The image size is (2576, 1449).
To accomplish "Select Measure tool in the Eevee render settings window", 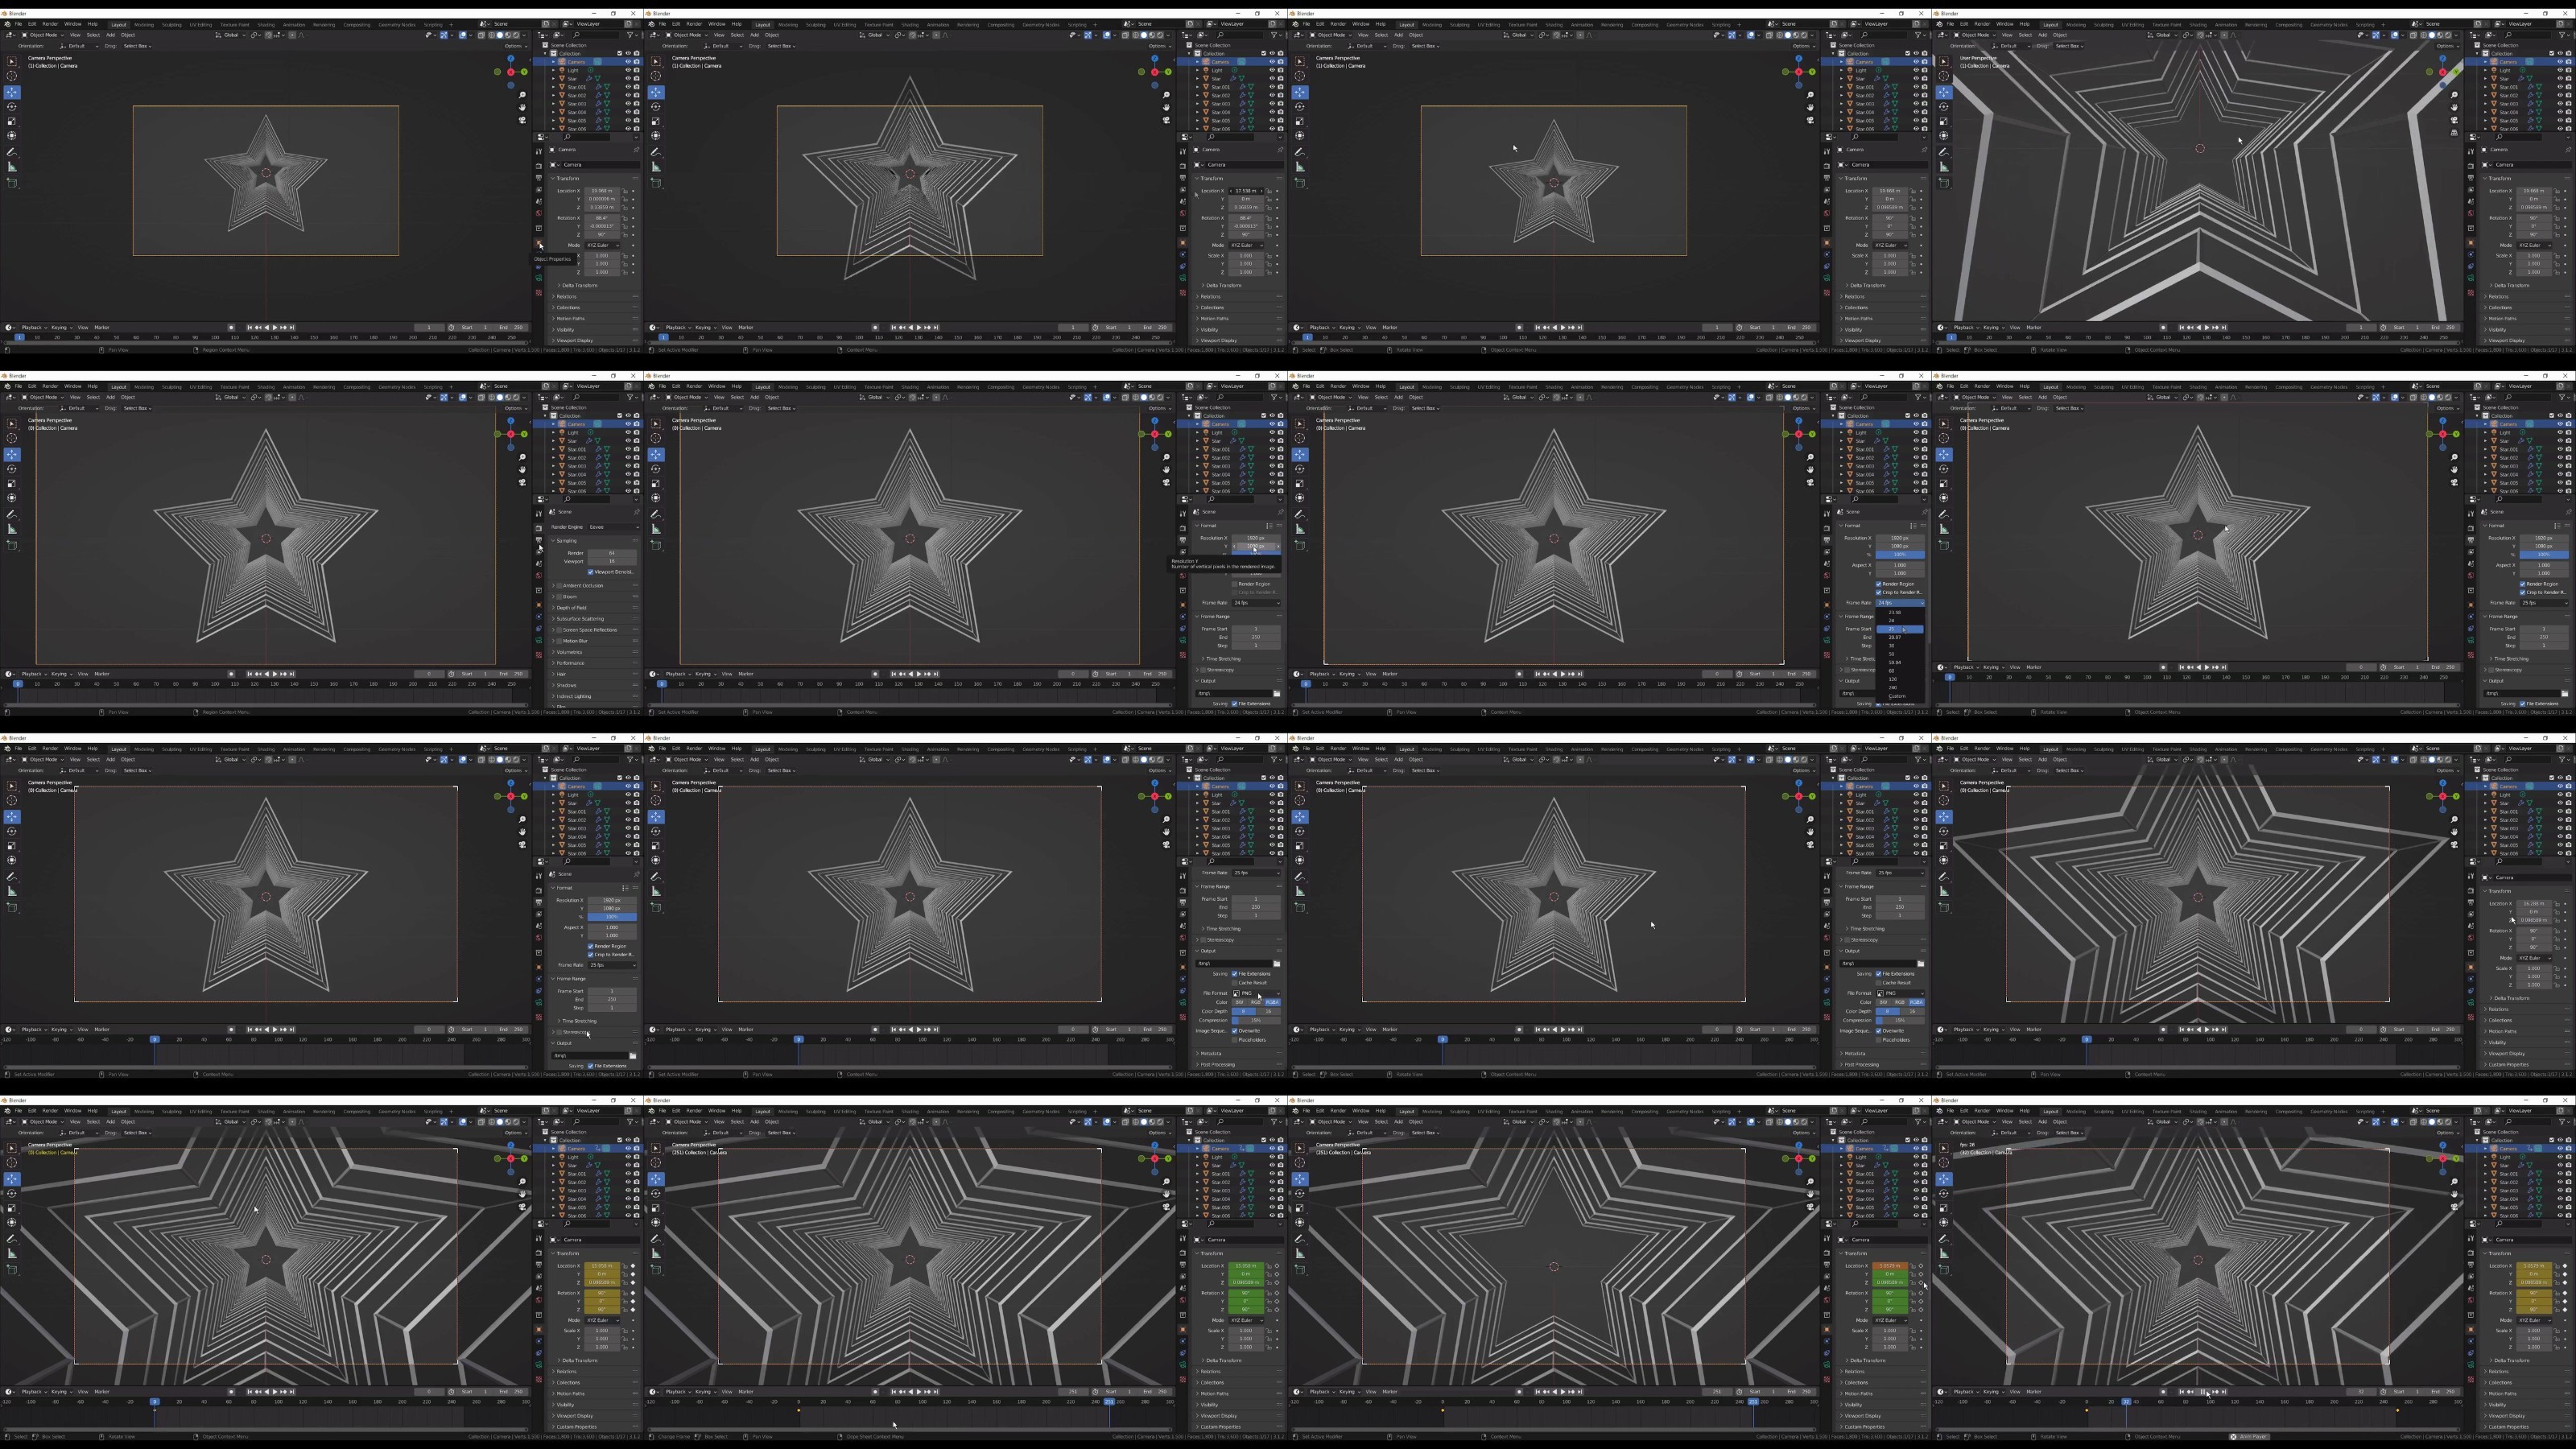I will click(x=12, y=529).
